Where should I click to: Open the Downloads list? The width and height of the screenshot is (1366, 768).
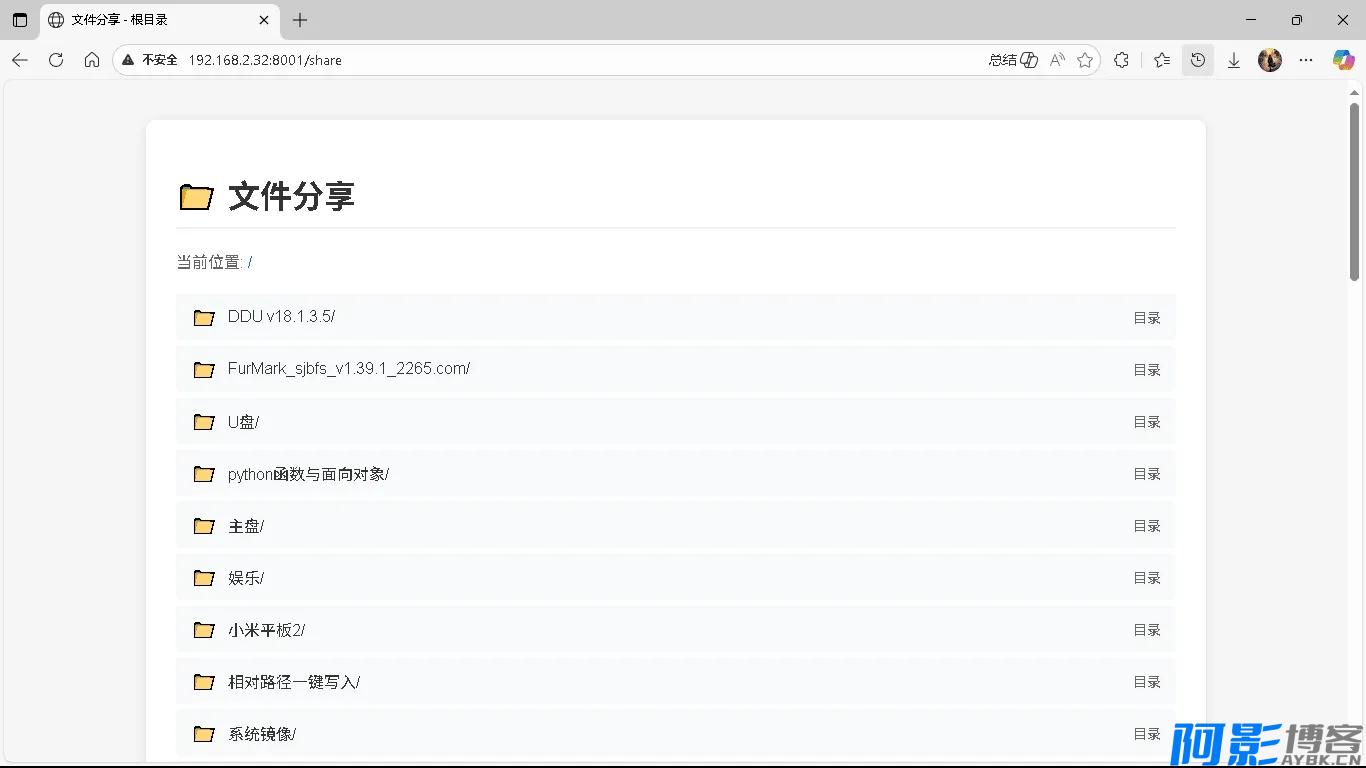[x=1233, y=60]
